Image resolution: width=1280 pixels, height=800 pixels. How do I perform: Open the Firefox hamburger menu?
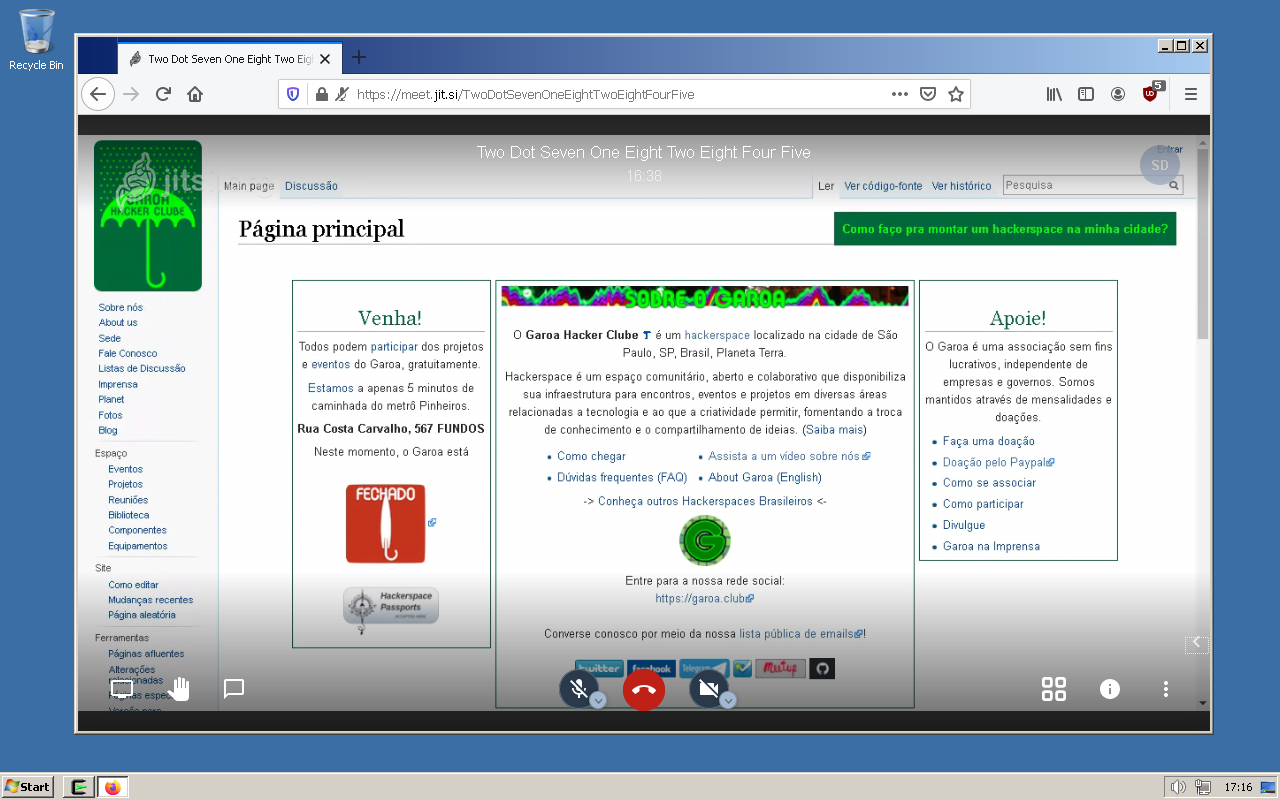(x=1191, y=94)
